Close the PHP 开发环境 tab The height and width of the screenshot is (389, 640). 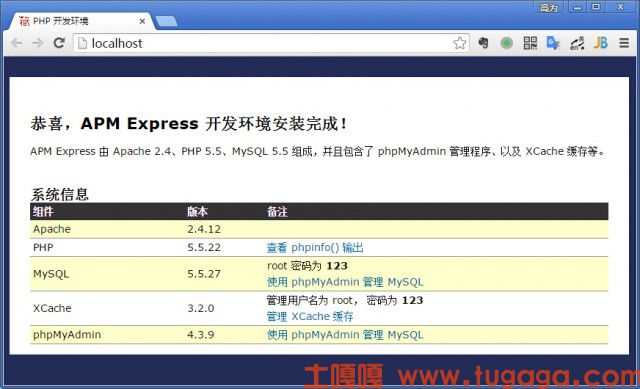[142, 21]
